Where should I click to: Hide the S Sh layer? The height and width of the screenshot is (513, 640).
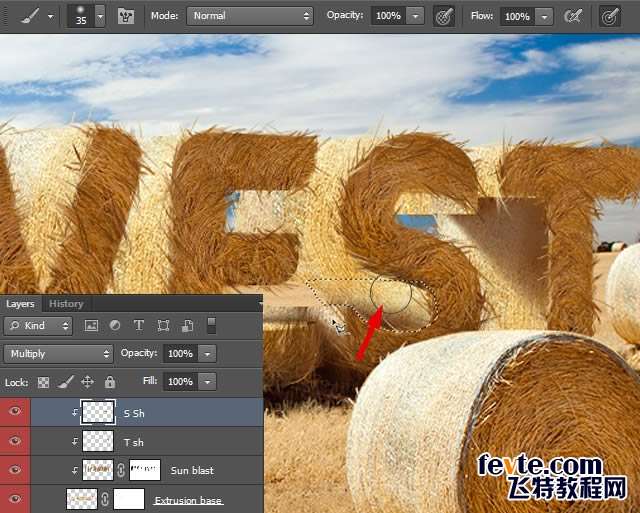tap(15, 411)
